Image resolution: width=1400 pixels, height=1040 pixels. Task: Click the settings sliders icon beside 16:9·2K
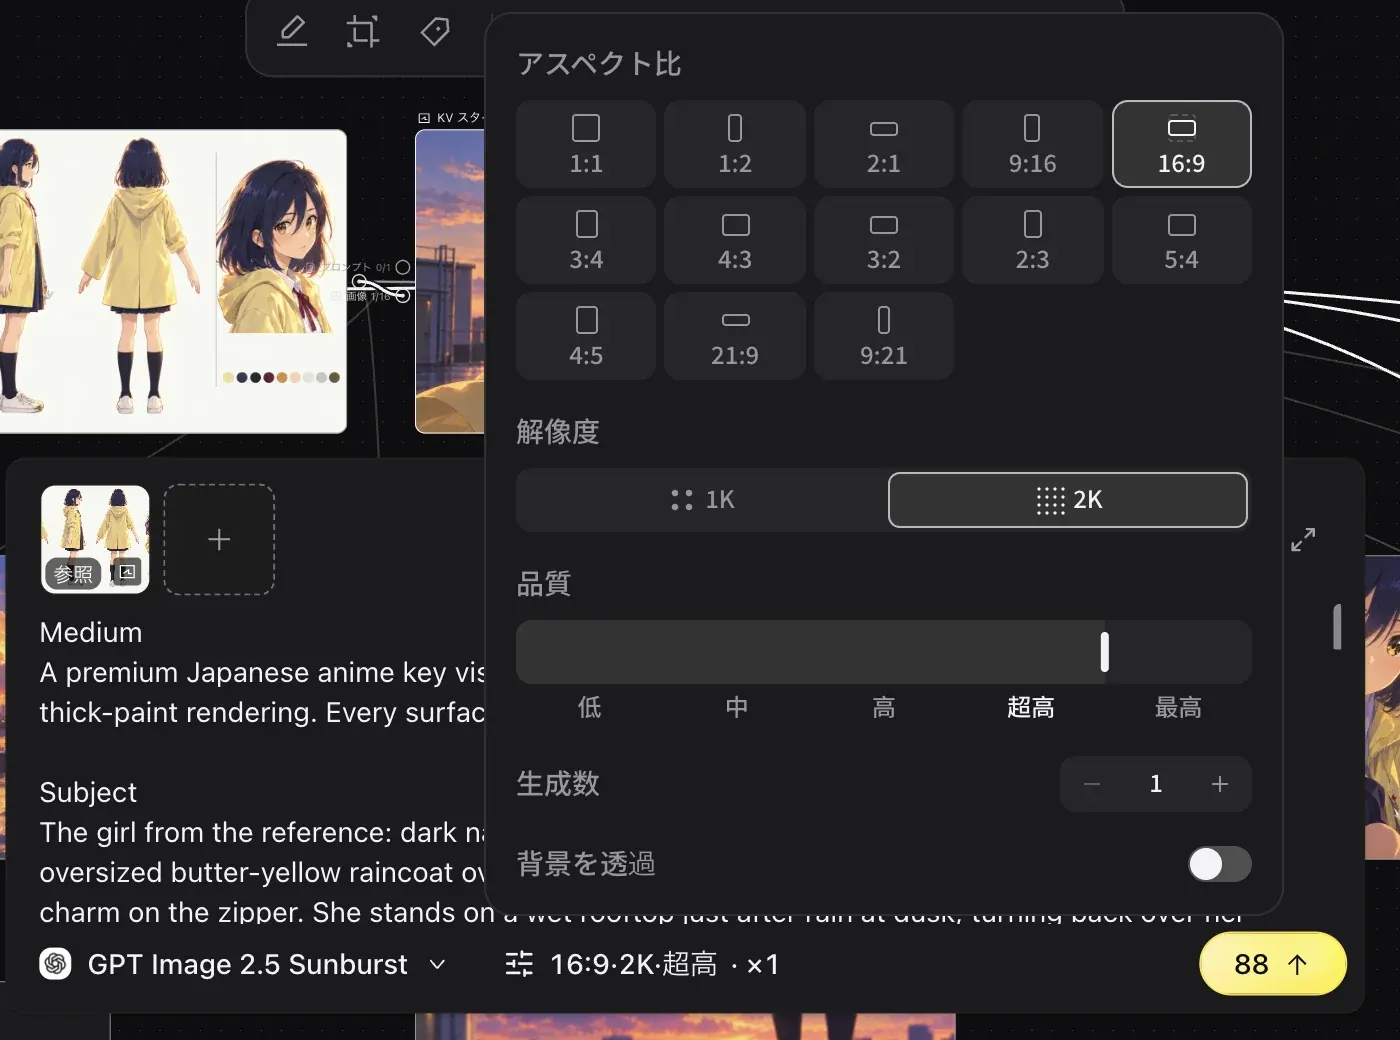519,964
